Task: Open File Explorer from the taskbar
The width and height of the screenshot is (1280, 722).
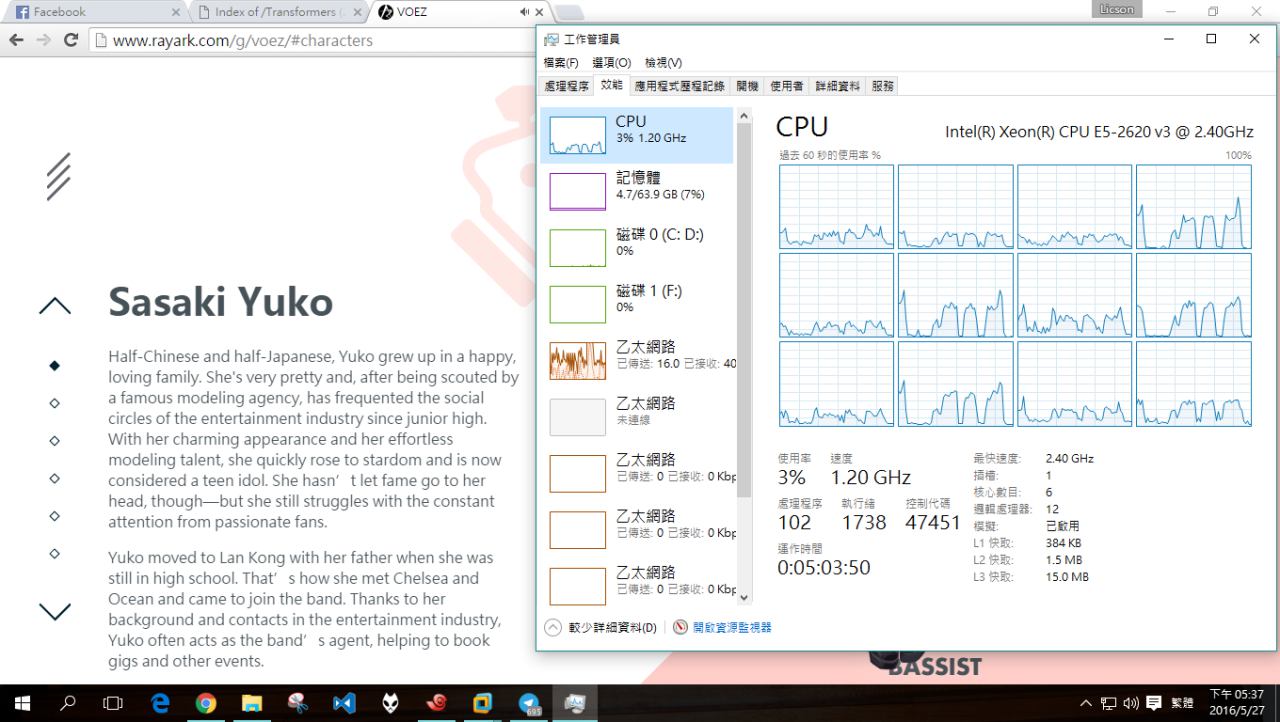Action: (251, 703)
